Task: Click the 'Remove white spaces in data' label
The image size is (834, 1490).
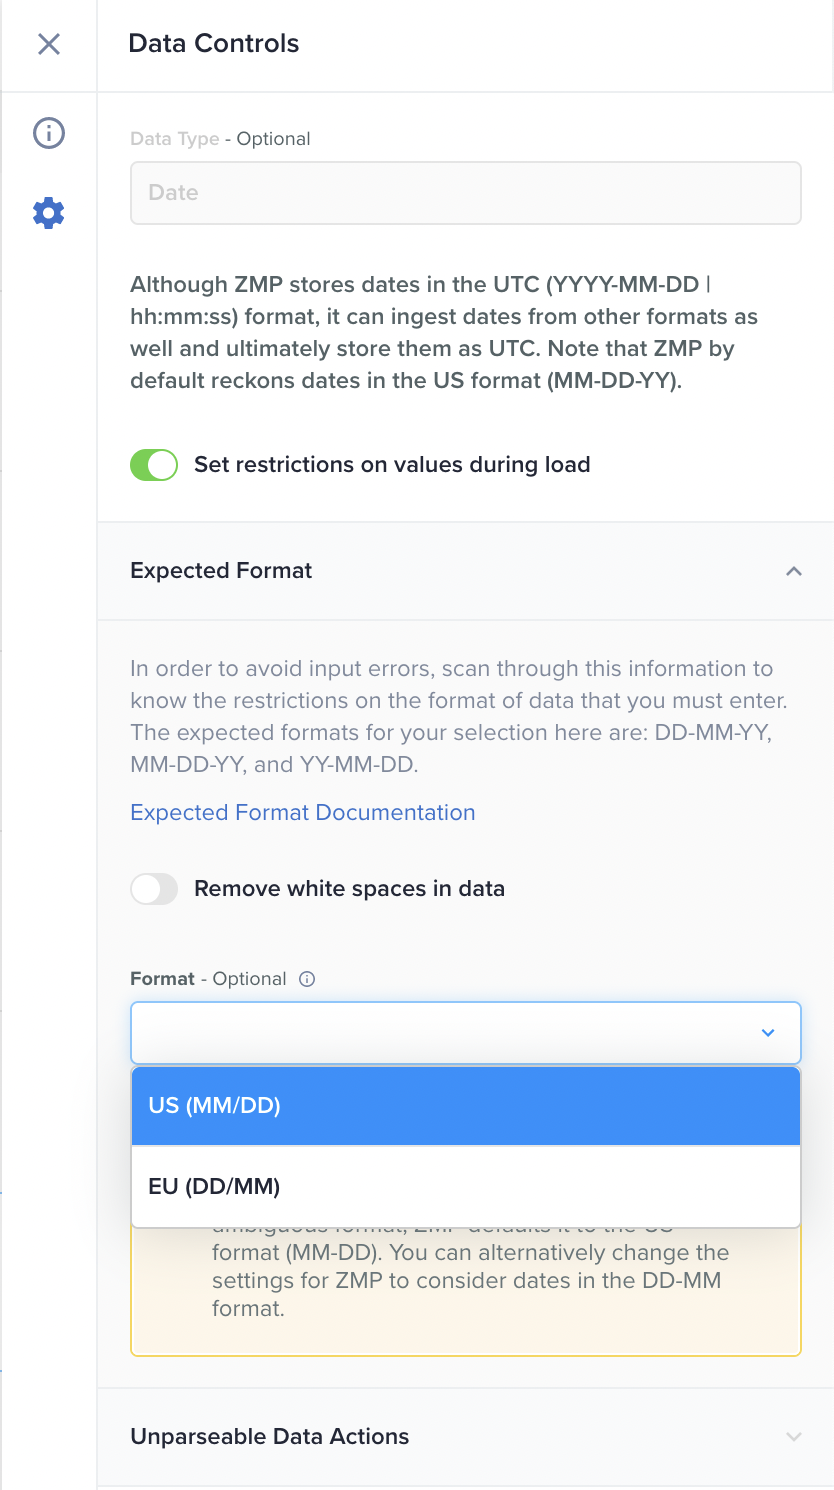Action: tap(349, 889)
